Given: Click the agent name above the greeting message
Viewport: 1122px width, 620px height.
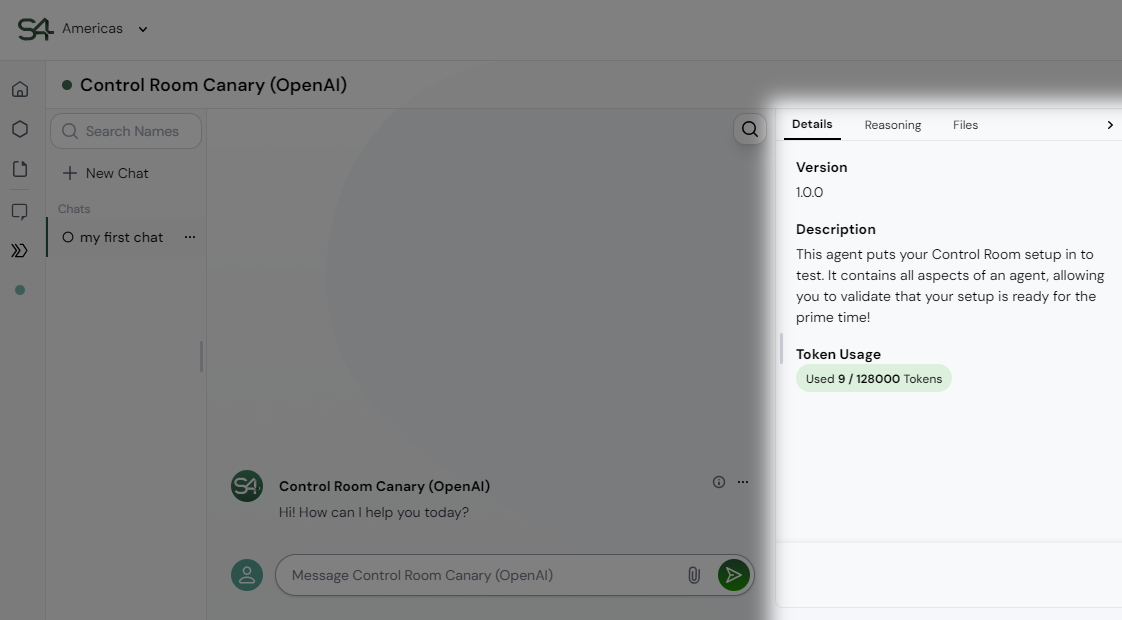Looking at the screenshot, I should [384, 486].
